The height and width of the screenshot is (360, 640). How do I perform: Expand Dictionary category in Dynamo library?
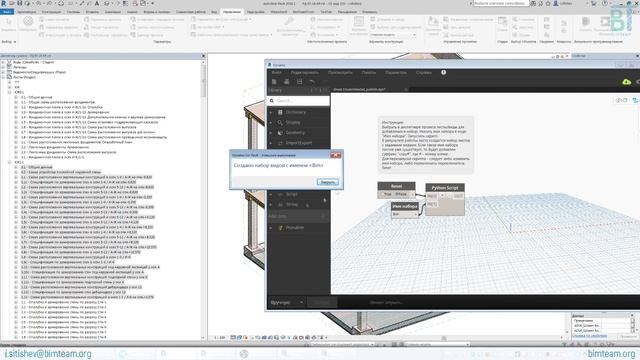click(271, 112)
